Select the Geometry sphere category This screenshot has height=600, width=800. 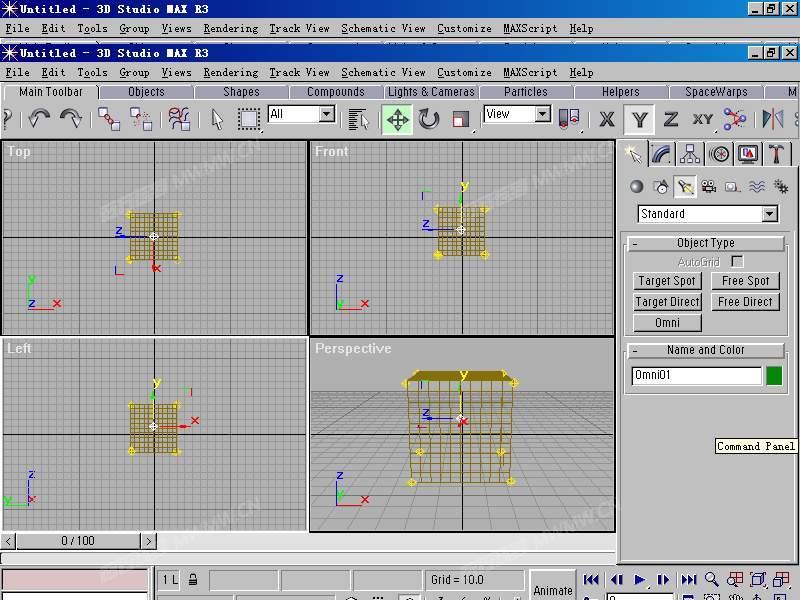[x=637, y=187]
